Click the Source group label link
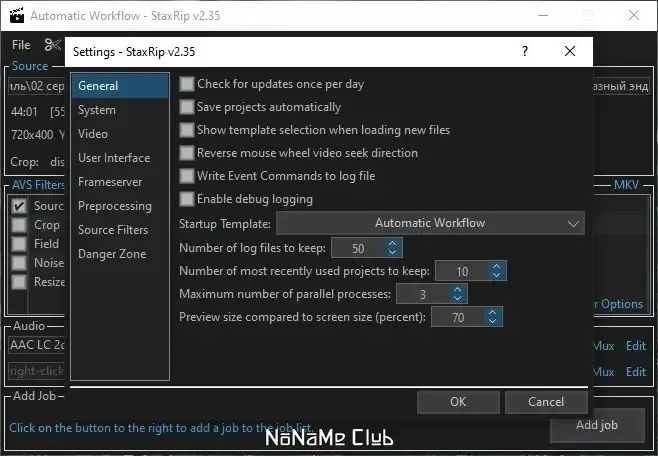The height and width of the screenshot is (456, 658). 30,66
